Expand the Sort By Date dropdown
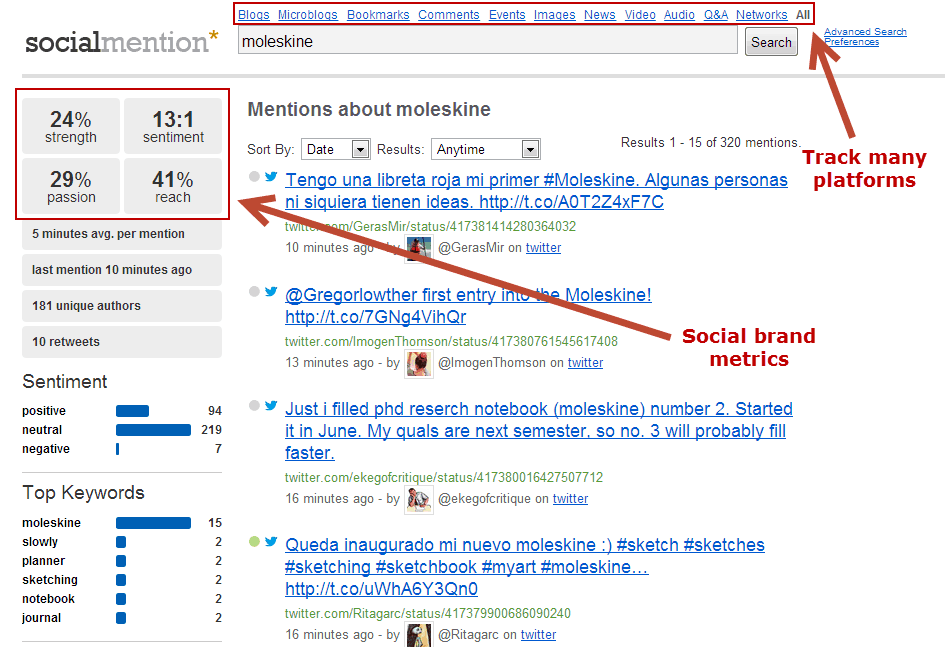The image size is (945, 647). tap(335, 149)
